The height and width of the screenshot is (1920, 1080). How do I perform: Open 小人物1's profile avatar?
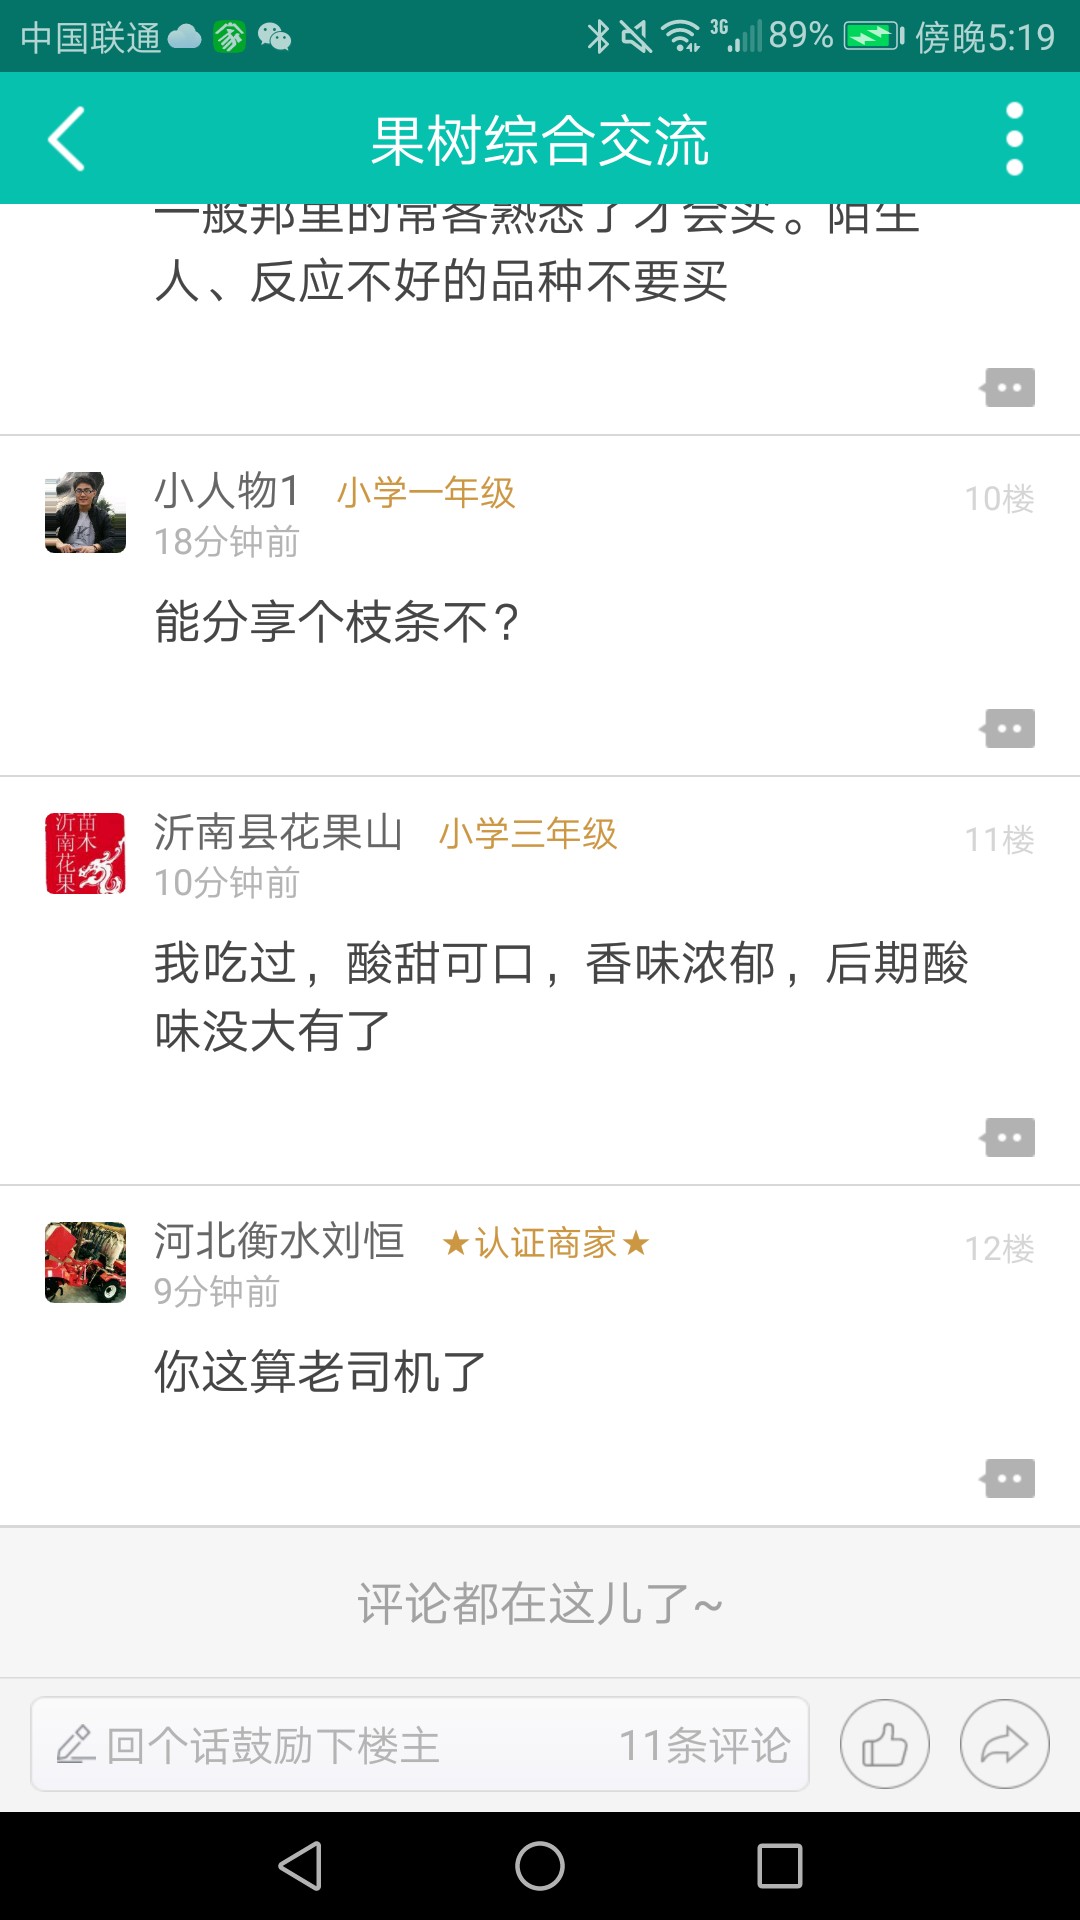pyautogui.click(x=86, y=513)
